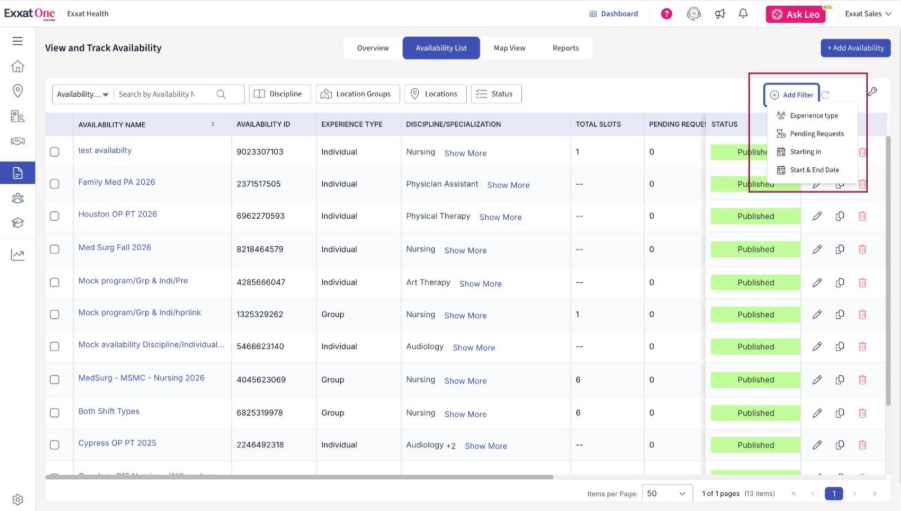Viewport: 901px width, 511px height.
Task: Open the announcements megaphone icon
Action: click(720, 14)
